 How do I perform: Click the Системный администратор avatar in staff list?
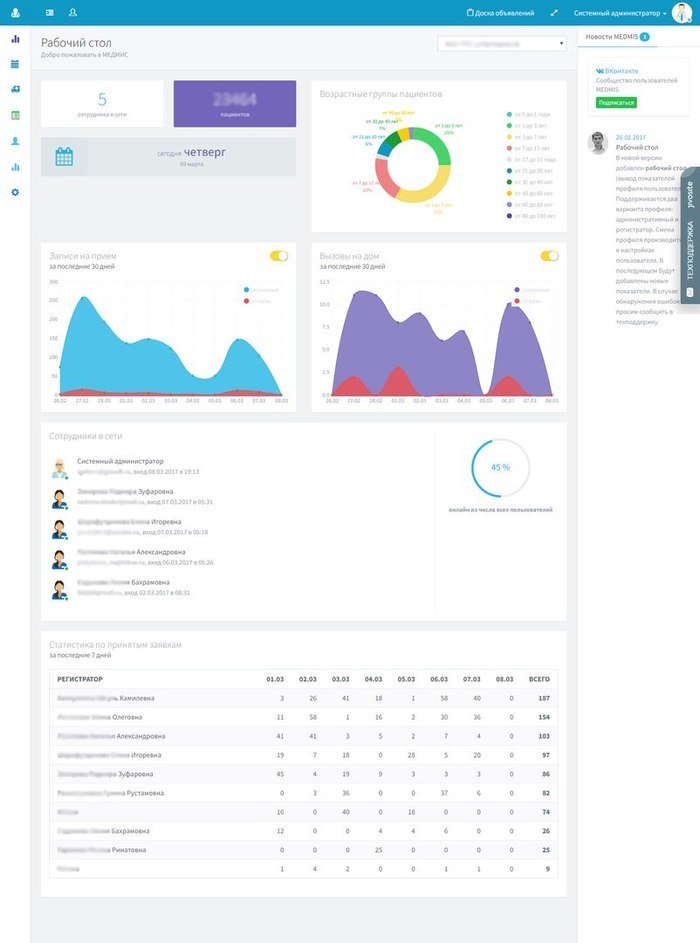click(59, 468)
